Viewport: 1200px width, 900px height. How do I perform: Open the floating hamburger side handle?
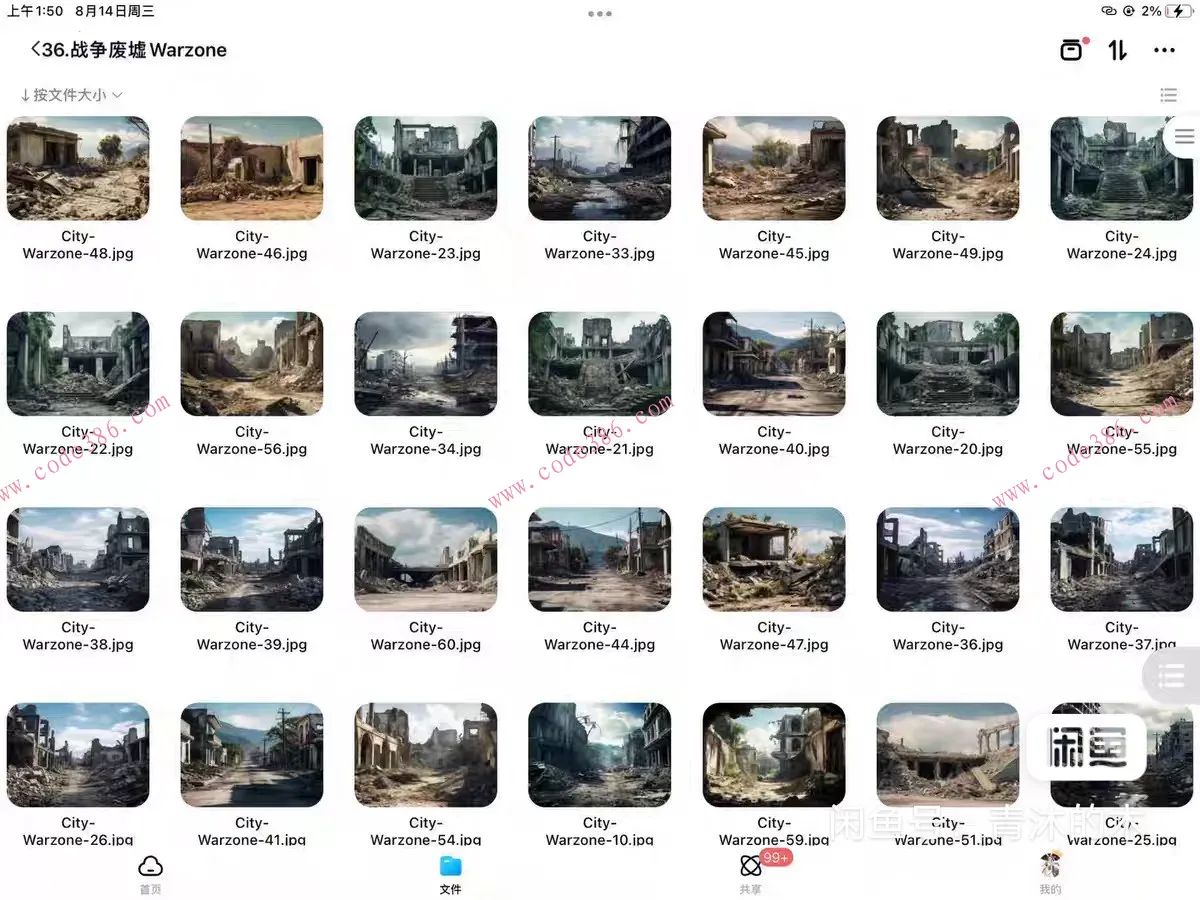tap(1183, 137)
